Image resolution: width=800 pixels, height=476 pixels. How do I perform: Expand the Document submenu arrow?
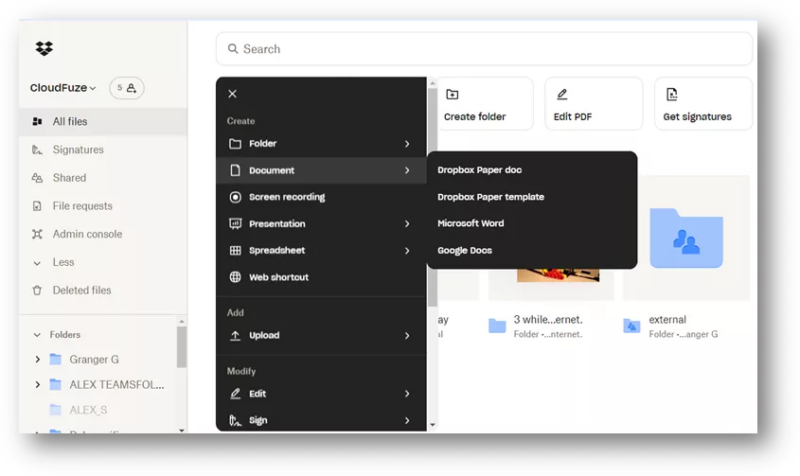[x=407, y=170]
